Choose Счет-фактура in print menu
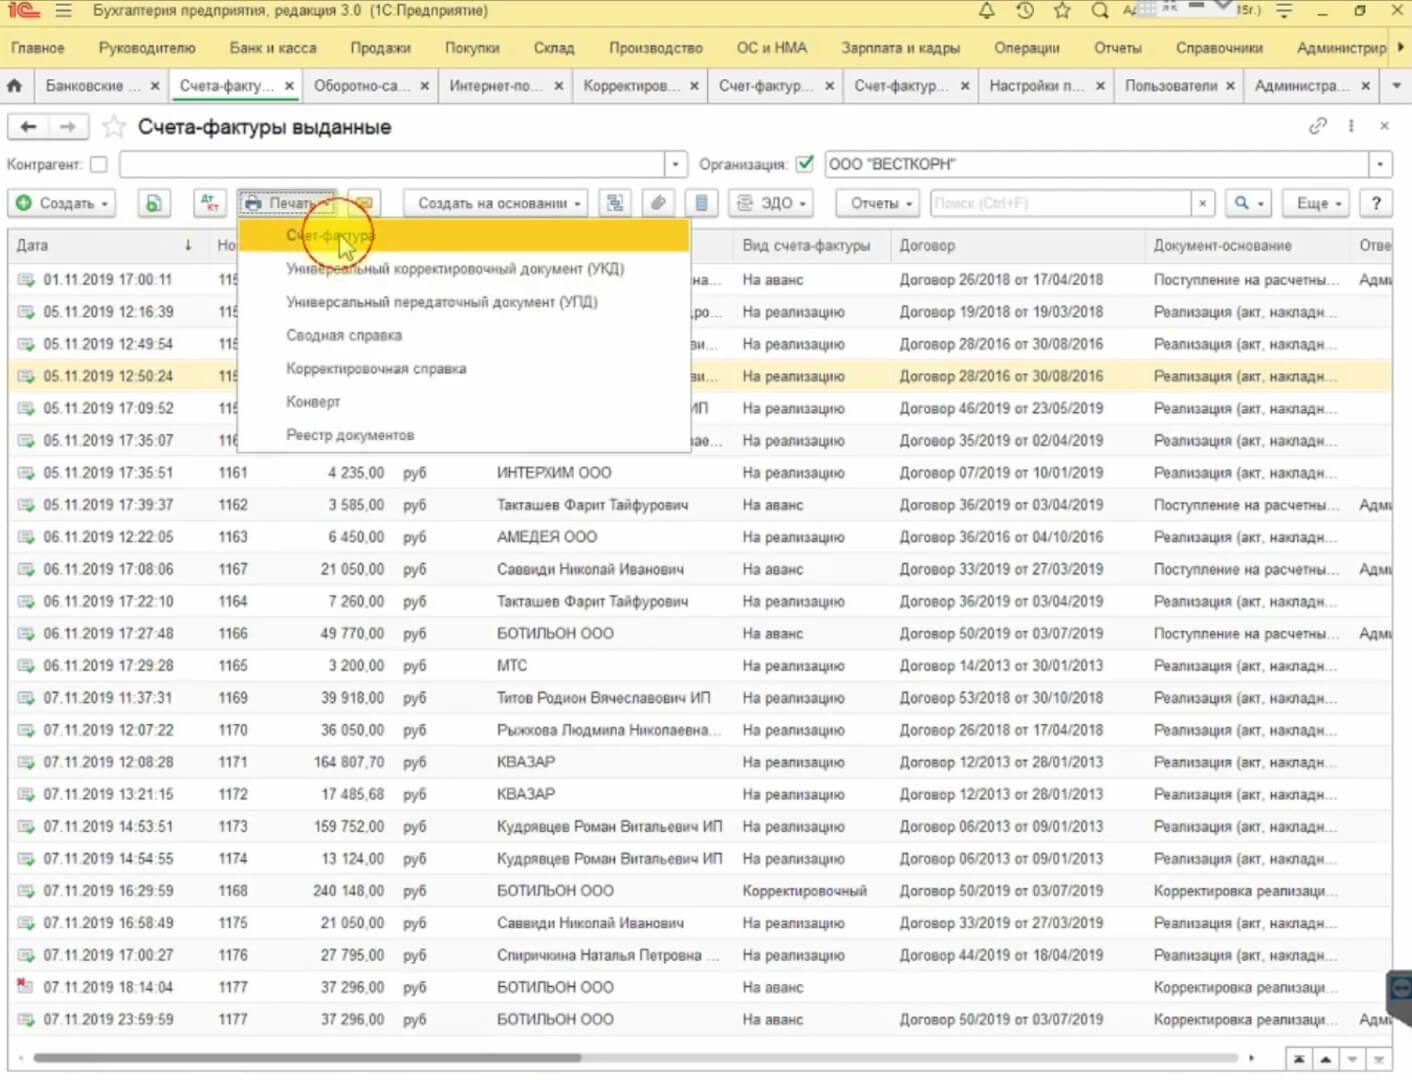Viewport: 1412px width, 1080px height. point(464,235)
